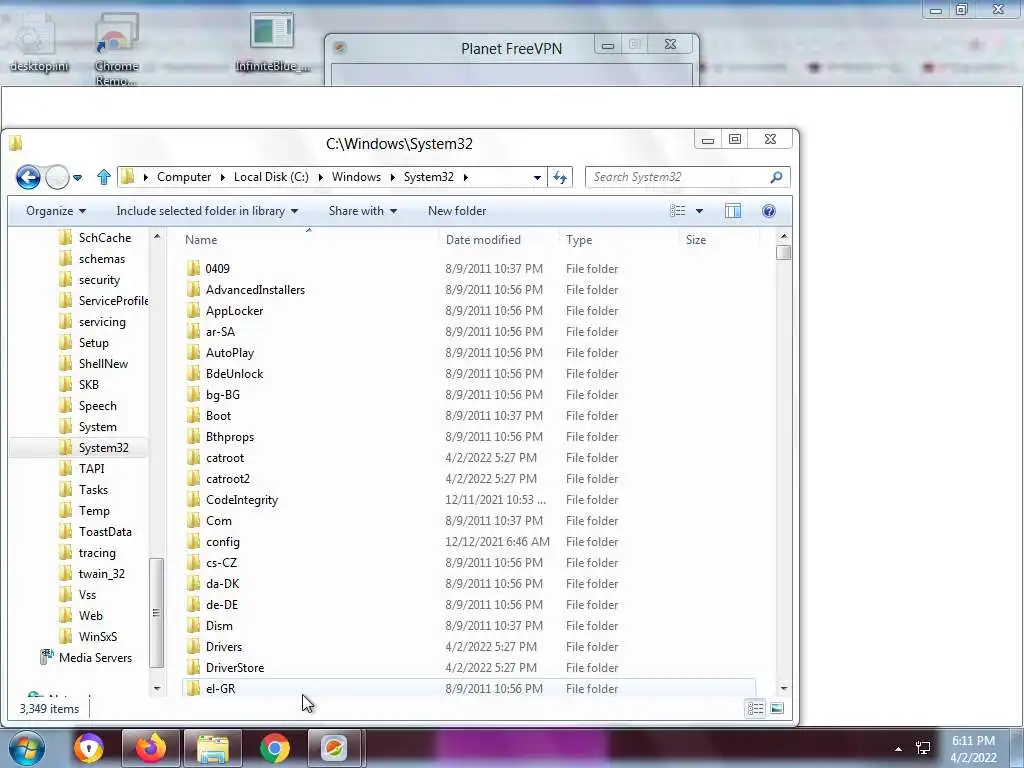Select the config folder
This screenshot has width=1024, height=768.
coord(223,541)
